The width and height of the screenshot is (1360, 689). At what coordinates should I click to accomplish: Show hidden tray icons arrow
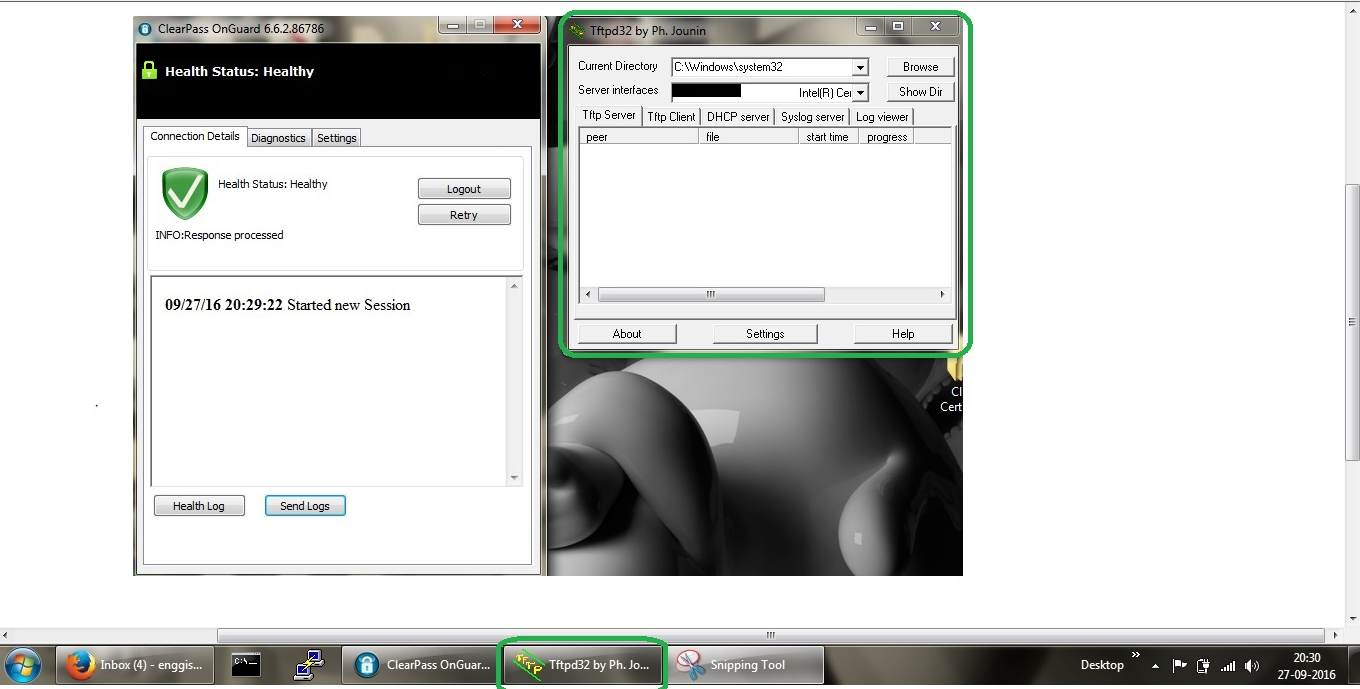(x=1156, y=666)
